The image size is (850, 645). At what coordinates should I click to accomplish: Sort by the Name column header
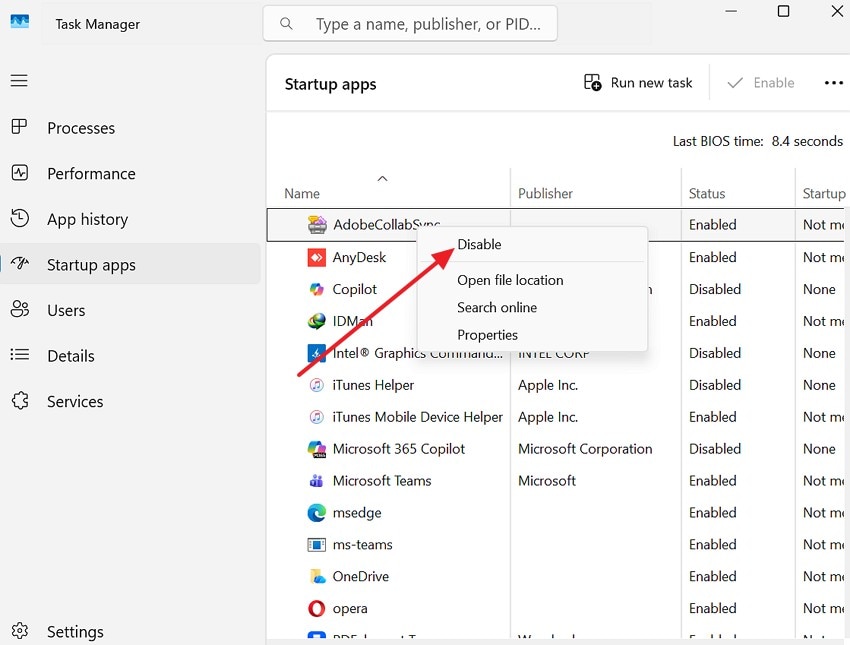pyautogui.click(x=302, y=193)
